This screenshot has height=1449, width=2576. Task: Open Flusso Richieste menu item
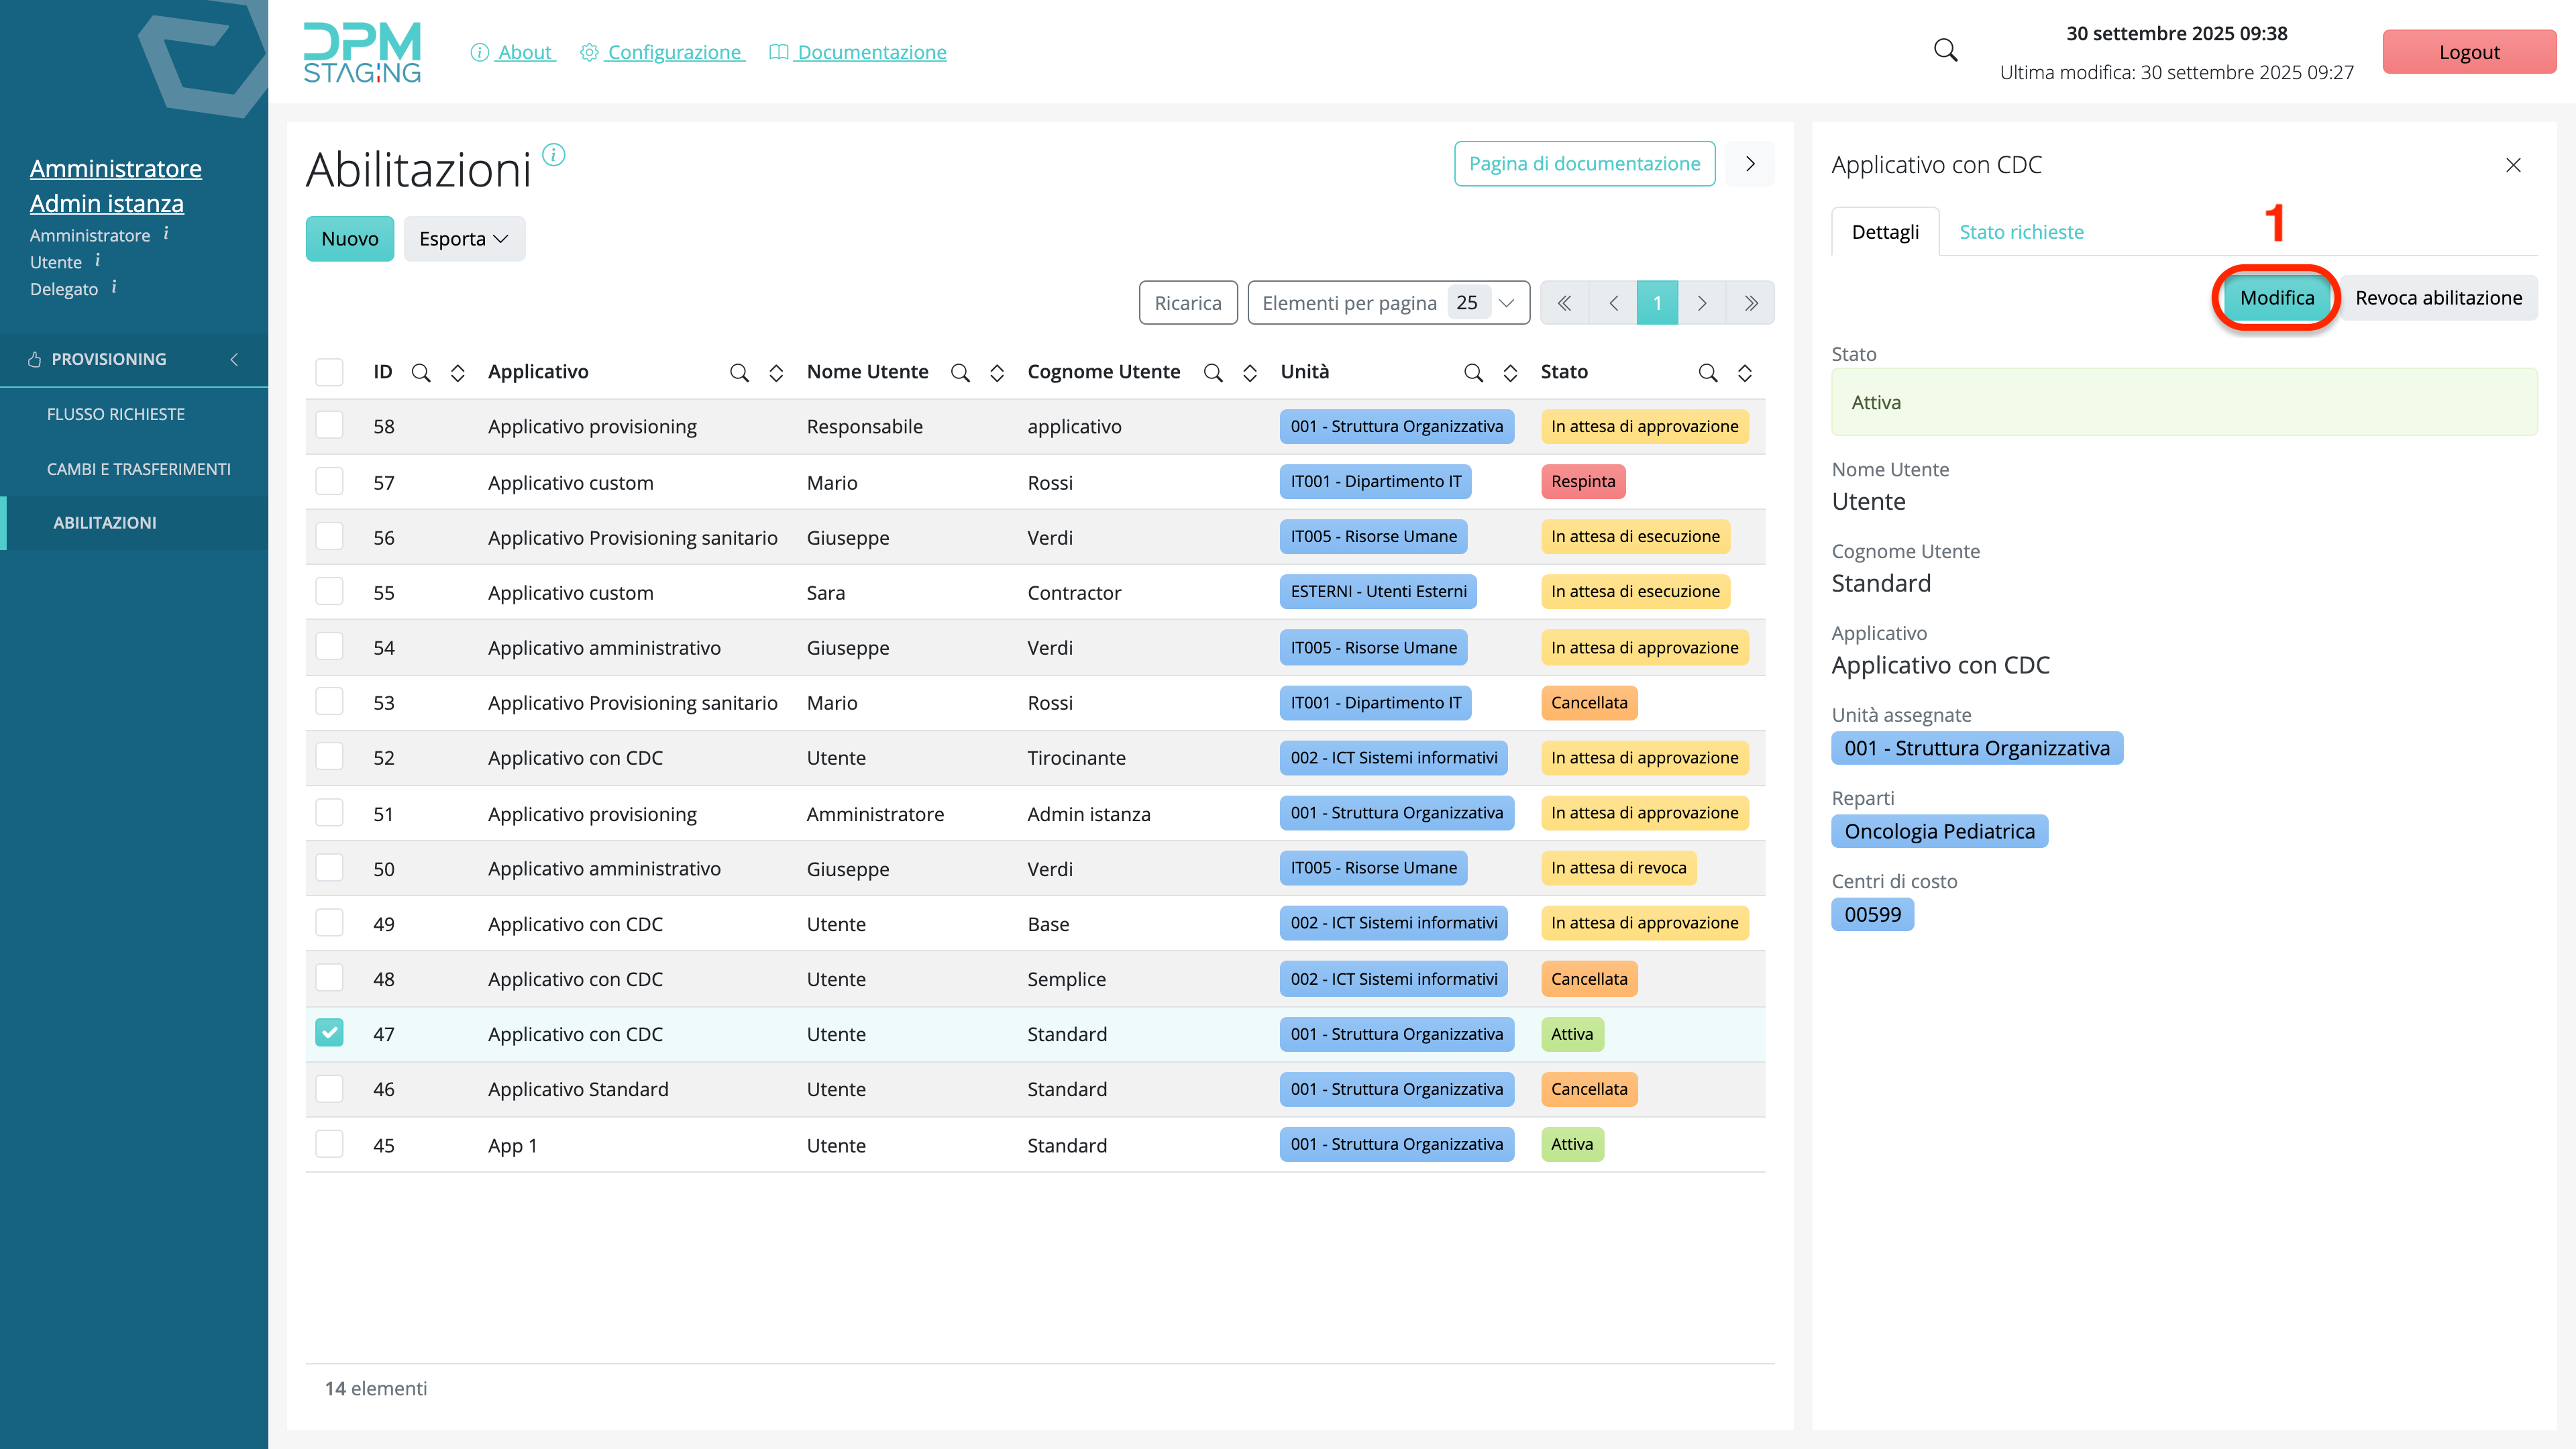pyautogui.click(x=115, y=414)
